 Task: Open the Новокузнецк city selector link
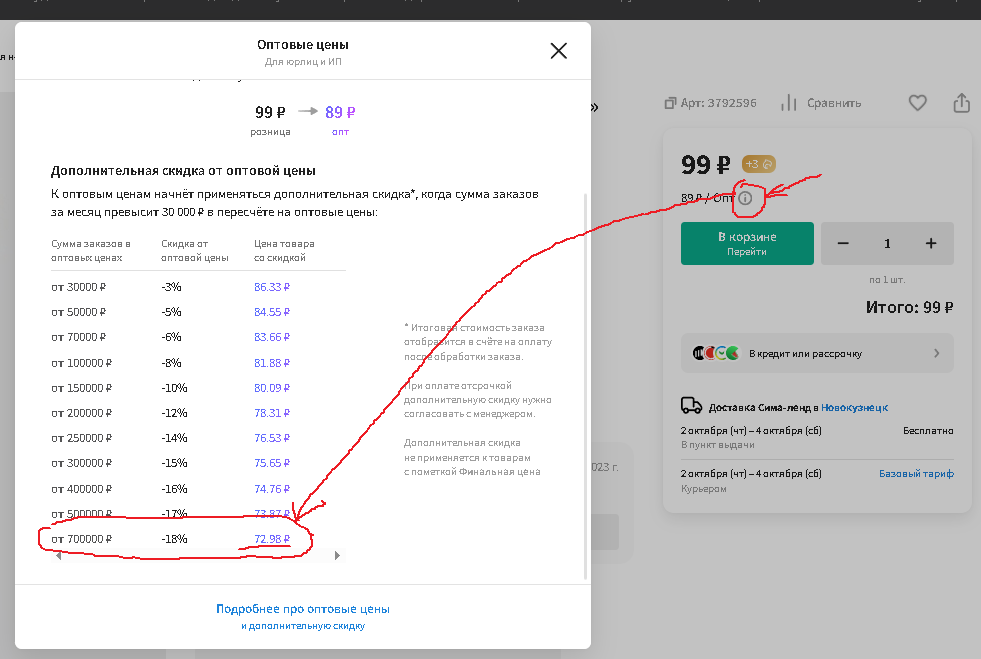(854, 407)
